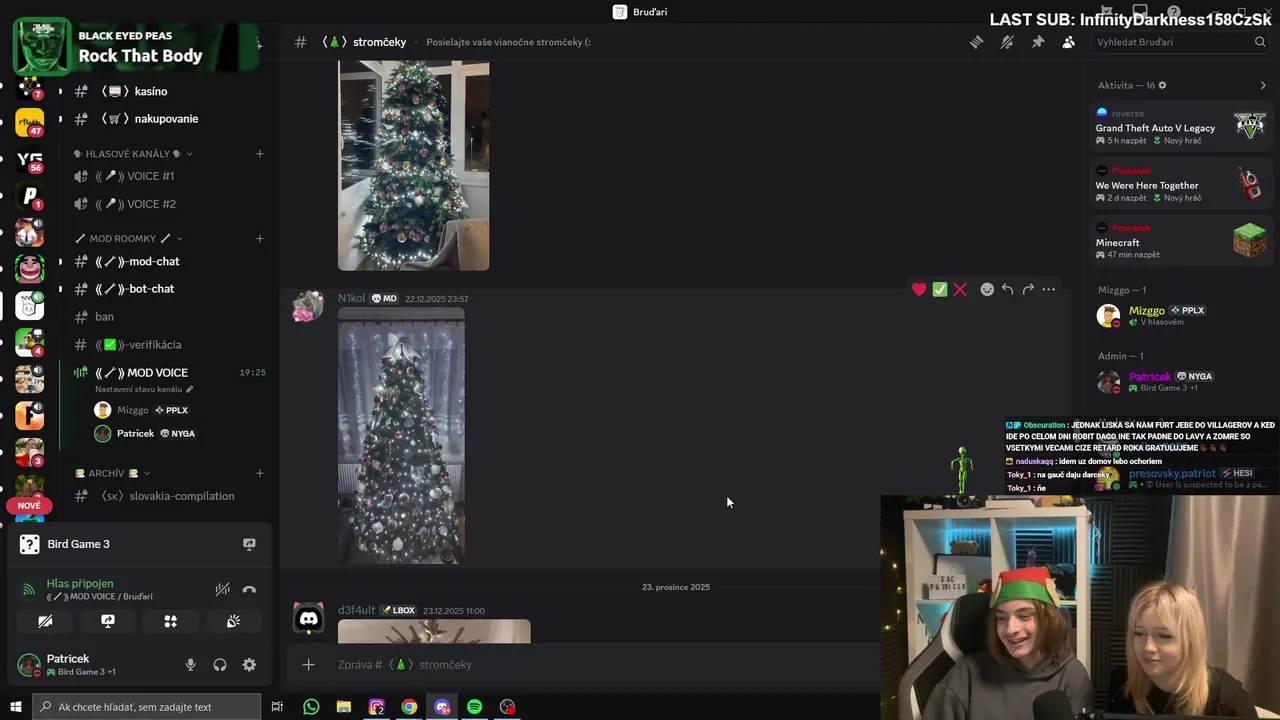Stream Bird Game 3 screen icon
The image size is (1280, 720).
(249, 544)
